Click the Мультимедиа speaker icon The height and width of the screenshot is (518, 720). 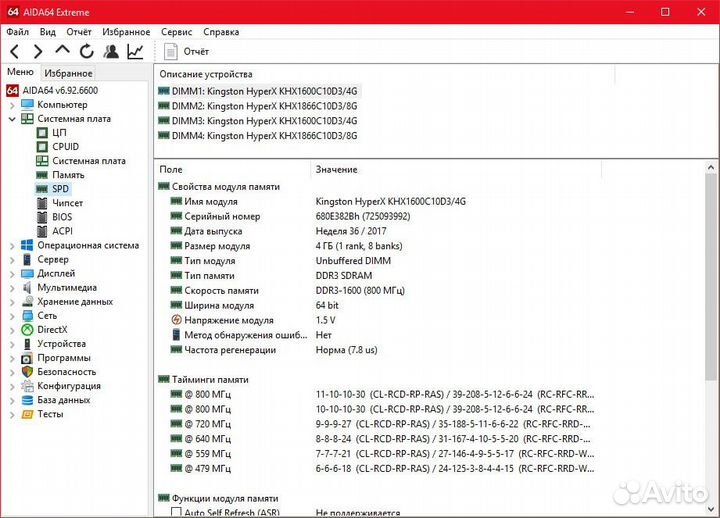(x=27, y=287)
